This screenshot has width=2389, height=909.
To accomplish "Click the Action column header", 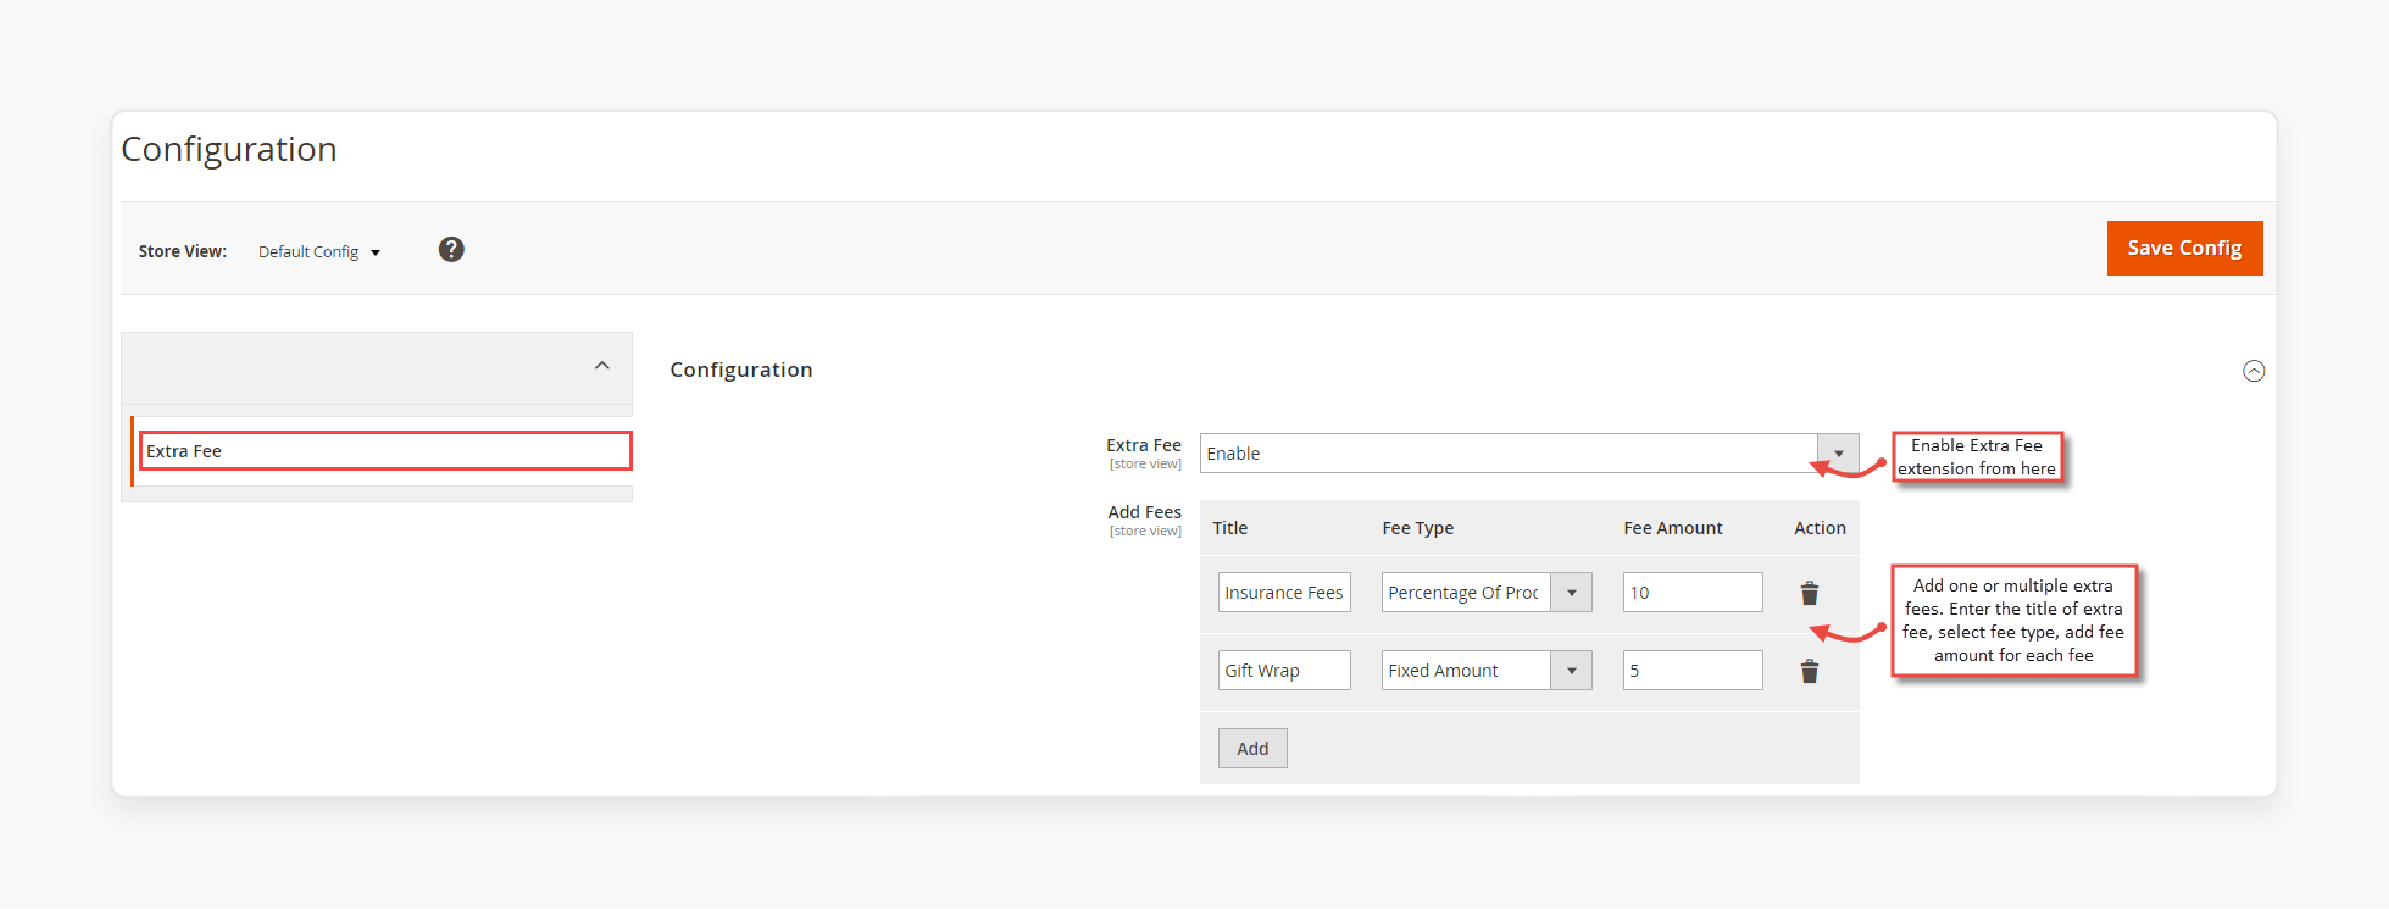I will (1819, 528).
